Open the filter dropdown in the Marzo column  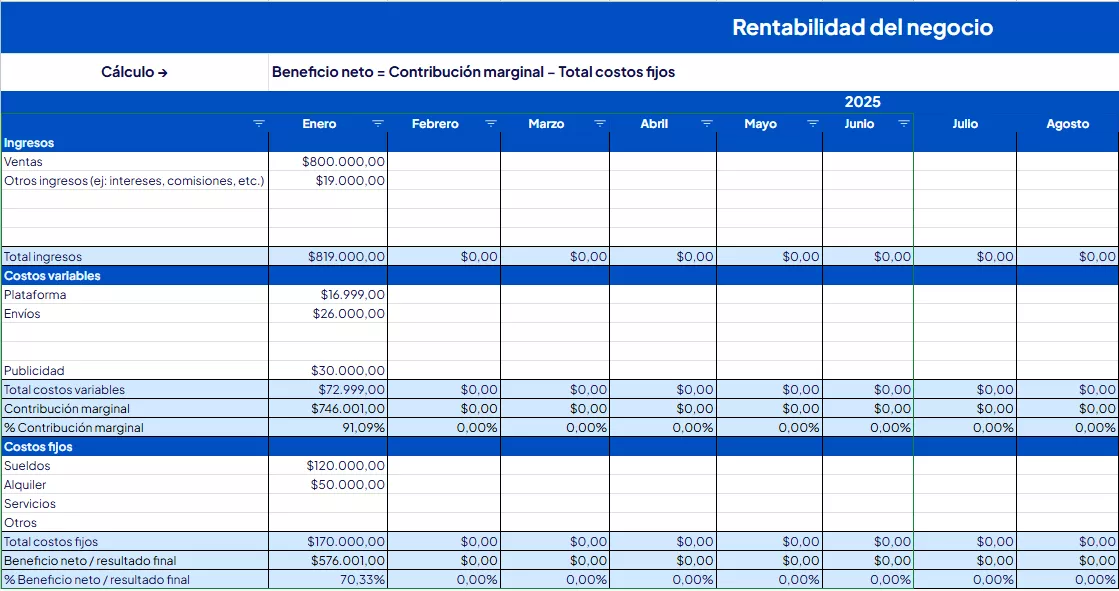pos(600,123)
